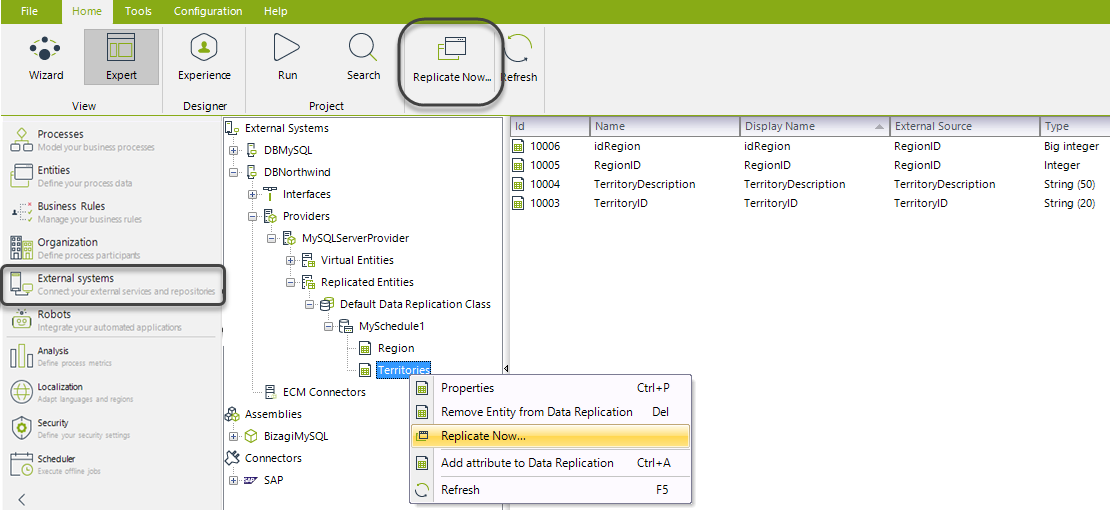The width and height of the screenshot is (1110, 510).
Task: Select the idRegion attribute row
Action: click(x=810, y=146)
